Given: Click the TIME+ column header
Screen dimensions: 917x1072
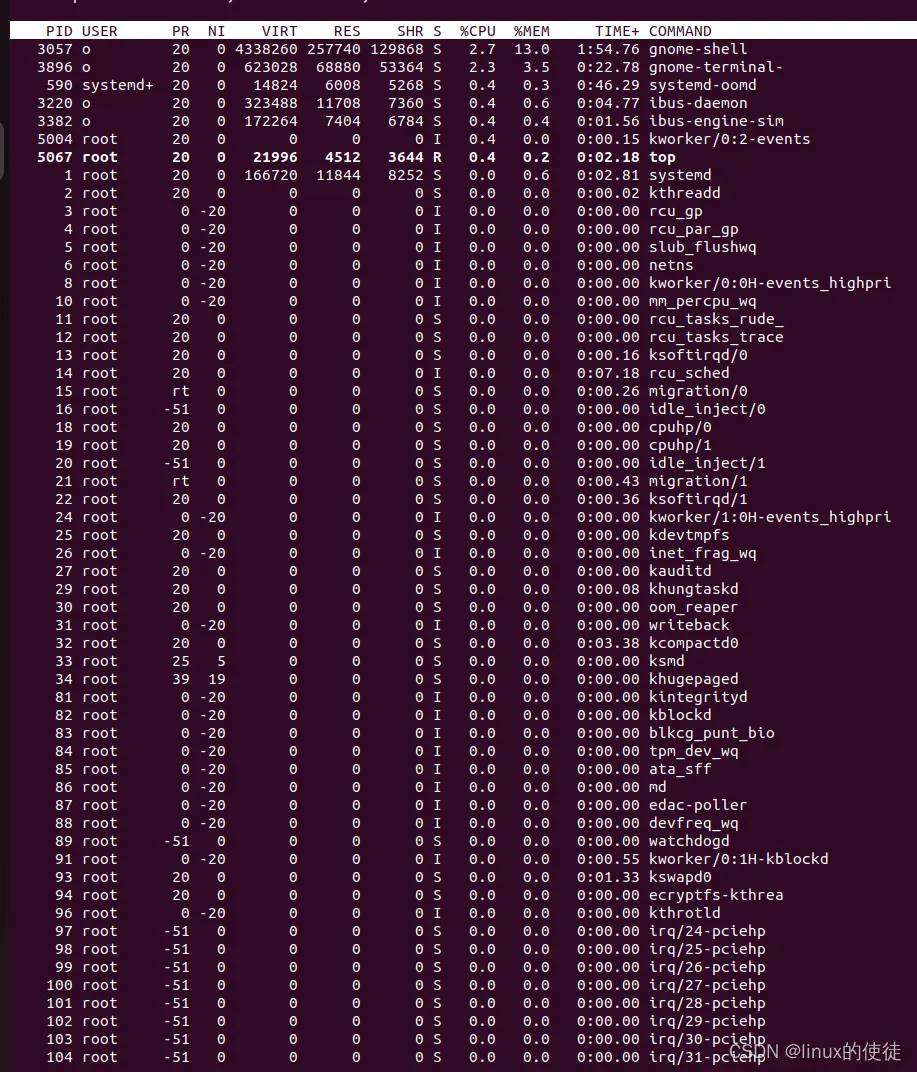Looking at the screenshot, I should [x=617, y=31].
